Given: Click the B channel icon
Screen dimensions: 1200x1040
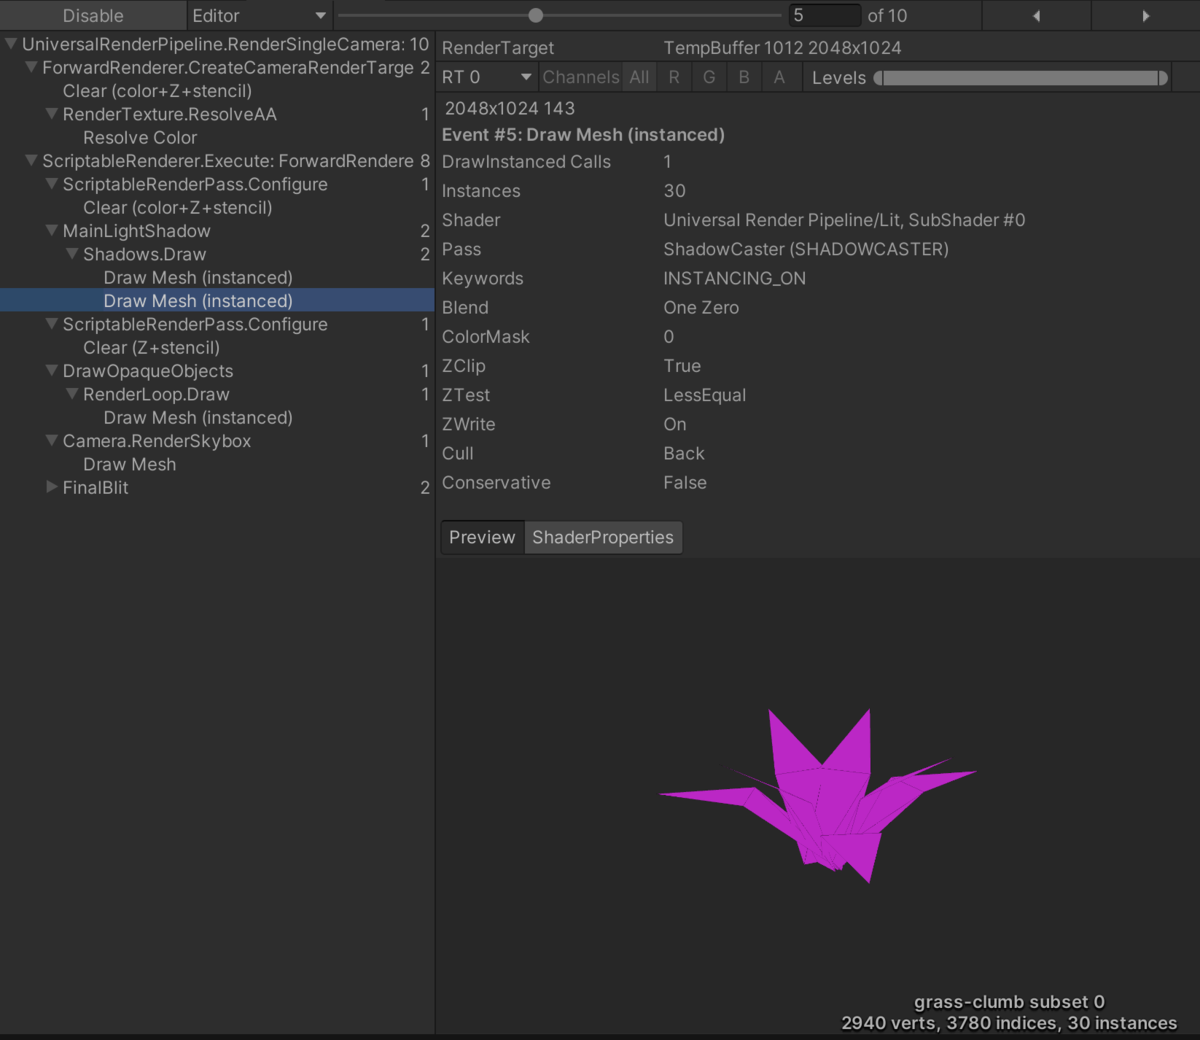Looking at the screenshot, I should (x=744, y=76).
